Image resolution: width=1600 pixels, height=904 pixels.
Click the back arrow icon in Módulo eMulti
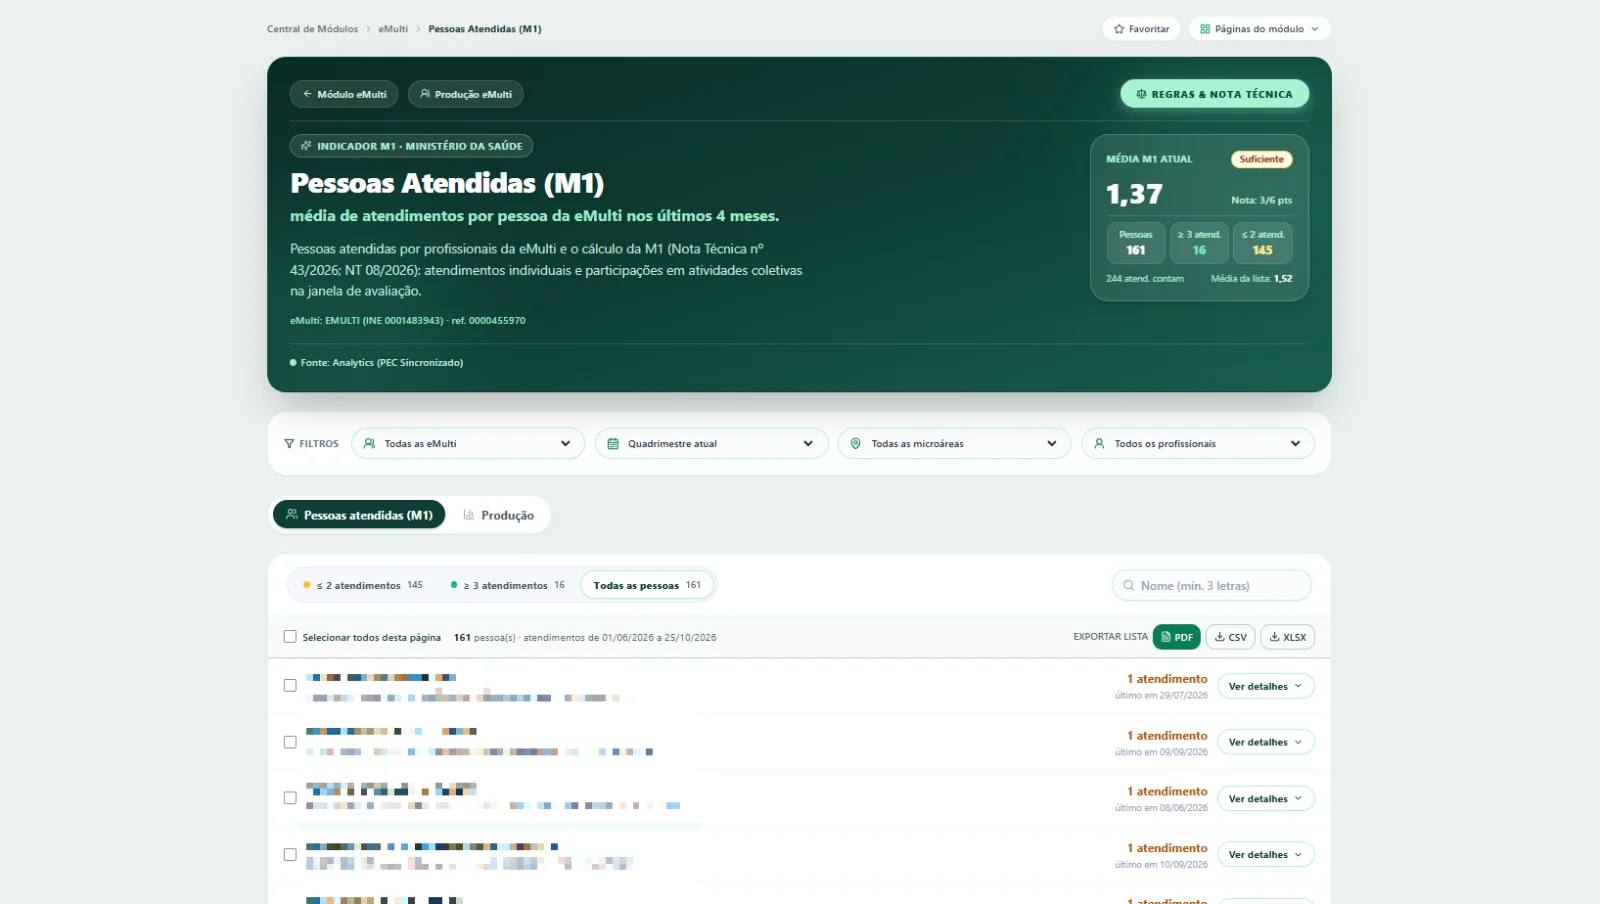(307, 94)
